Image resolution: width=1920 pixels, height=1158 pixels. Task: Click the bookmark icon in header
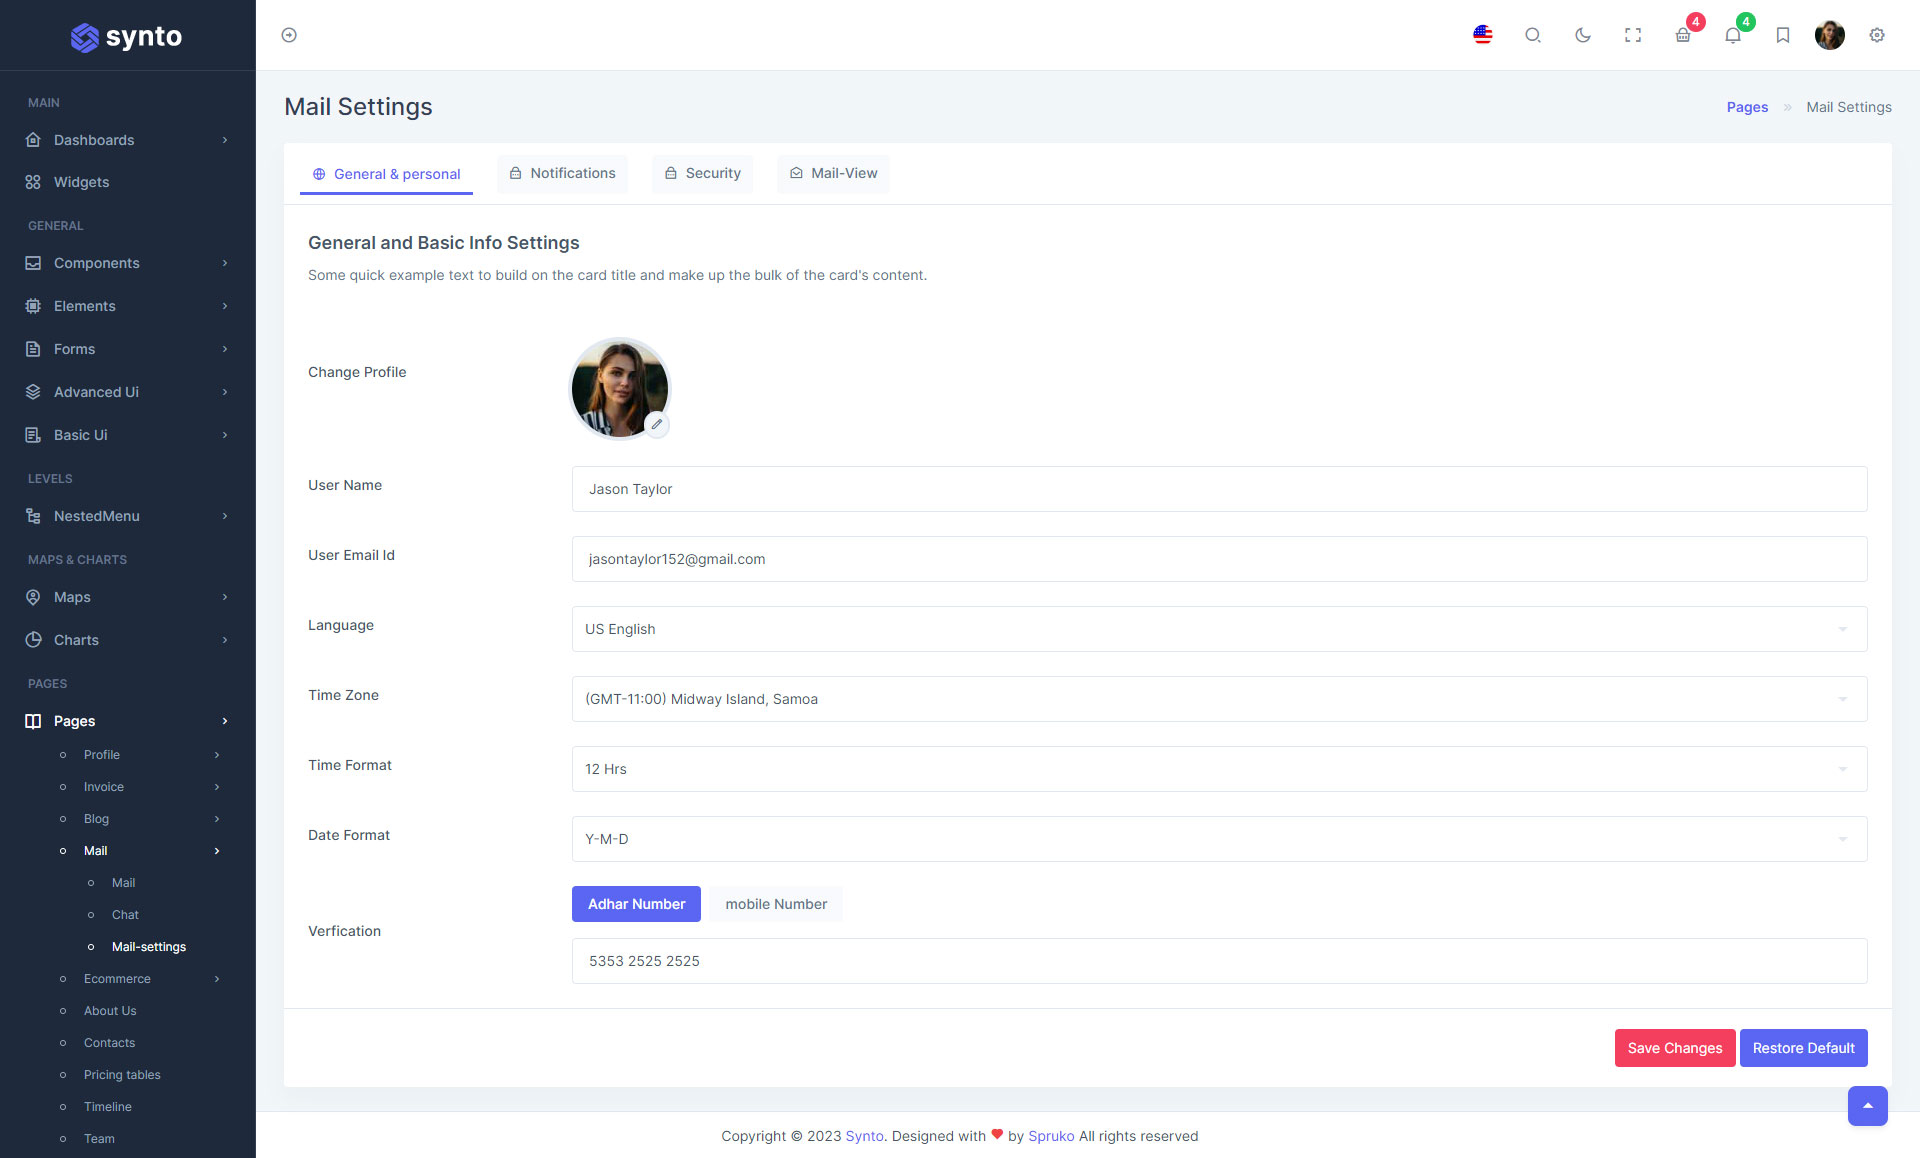click(x=1782, y=35)
